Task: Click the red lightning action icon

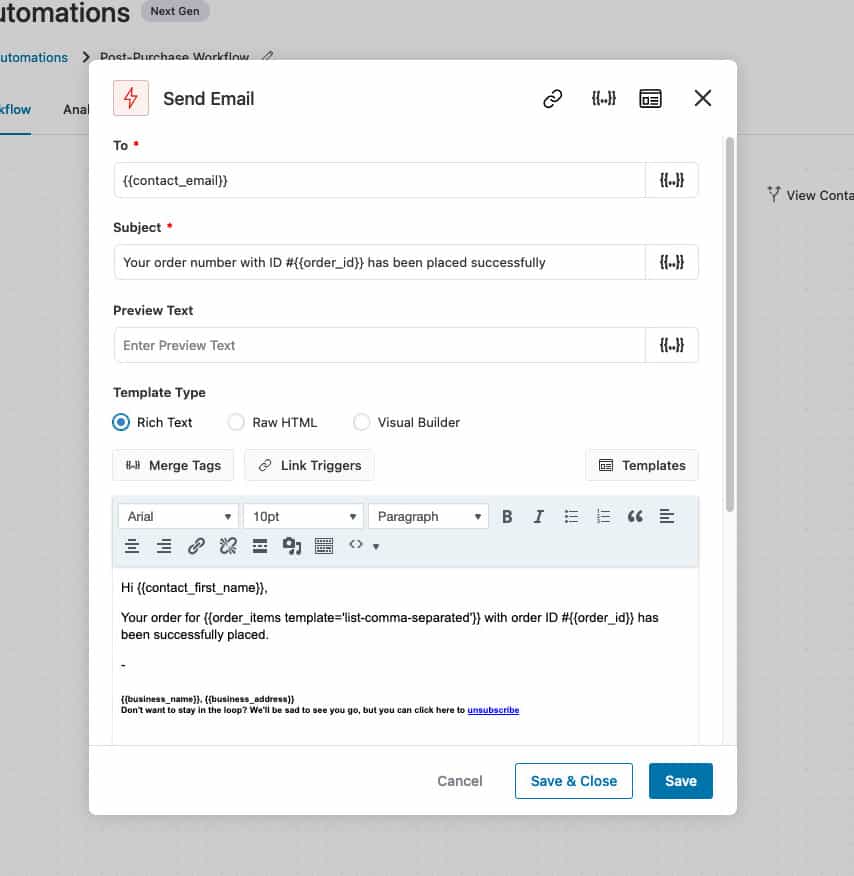Action: pyautogui.click(x=131, y=98)
